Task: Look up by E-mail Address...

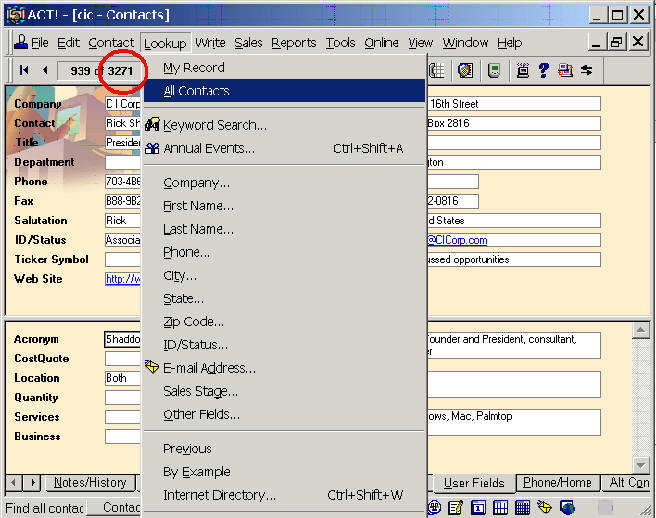Action: point(284,368)
